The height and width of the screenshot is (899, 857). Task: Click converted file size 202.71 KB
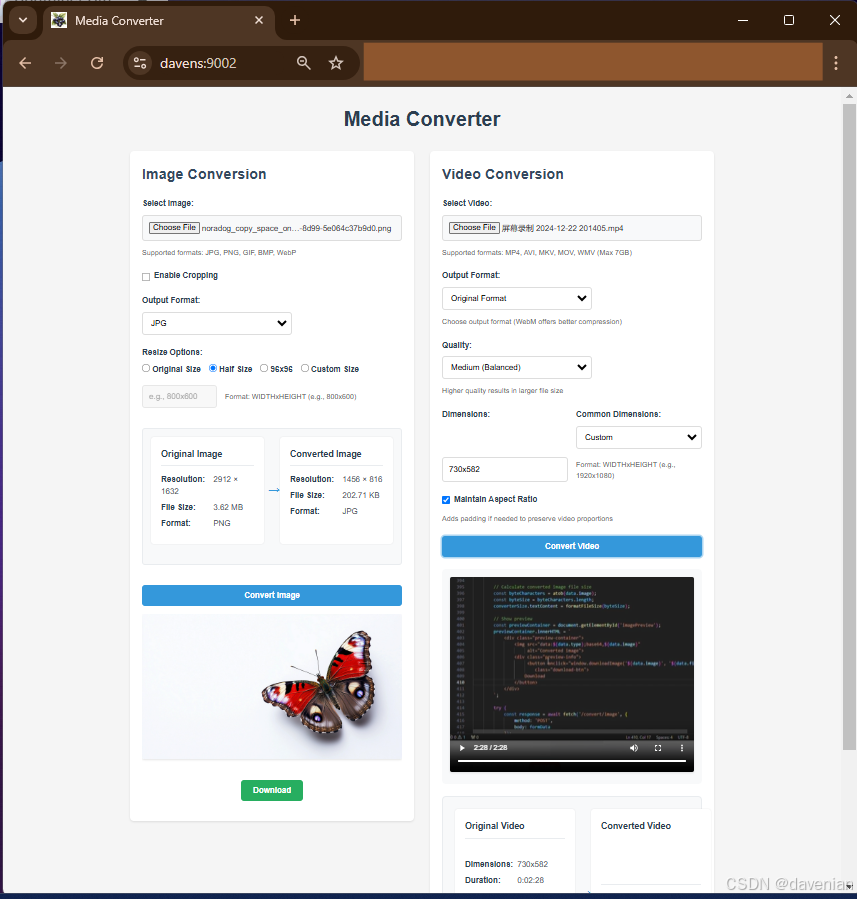click(361, 495)
